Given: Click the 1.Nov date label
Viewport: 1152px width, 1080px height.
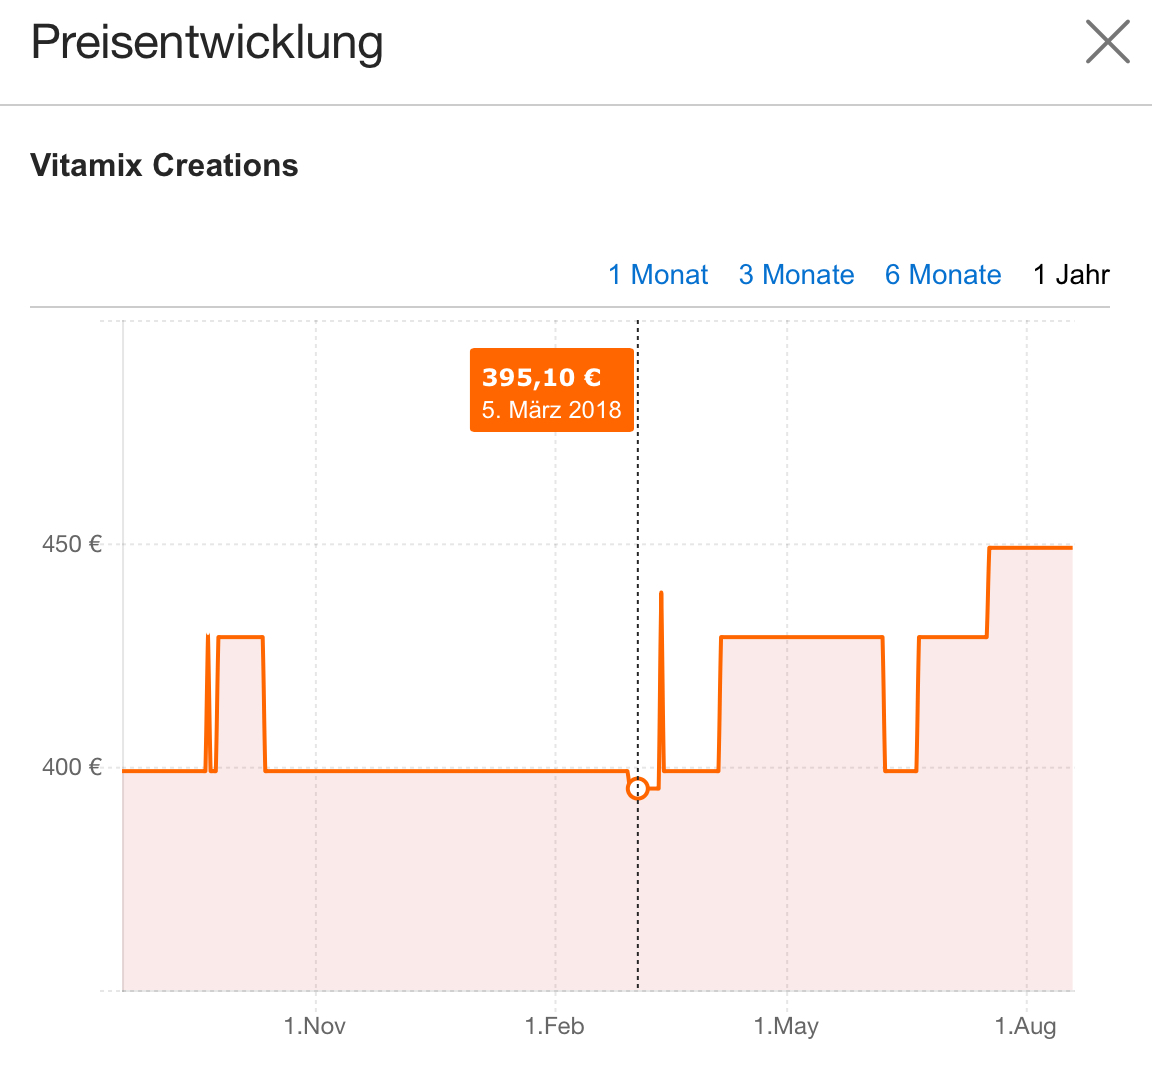Looking at the screenshot, I should (x=315, y=1026).
